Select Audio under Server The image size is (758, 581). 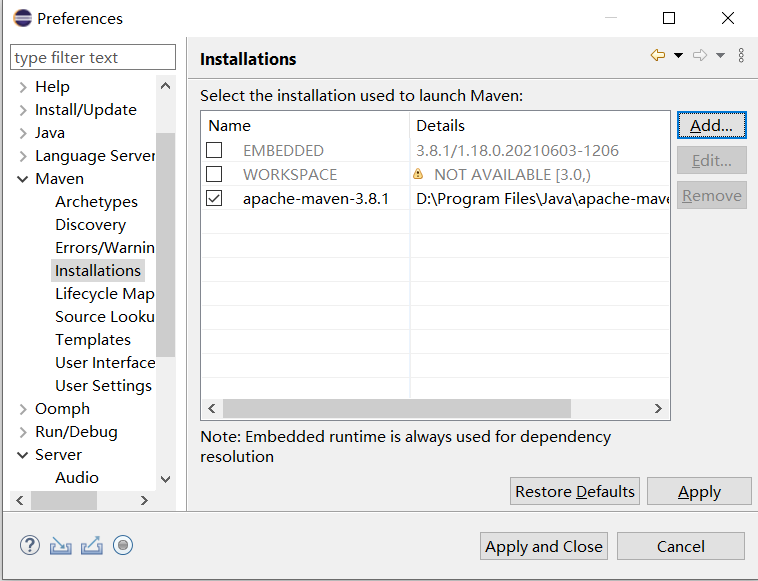pos(77,478)
